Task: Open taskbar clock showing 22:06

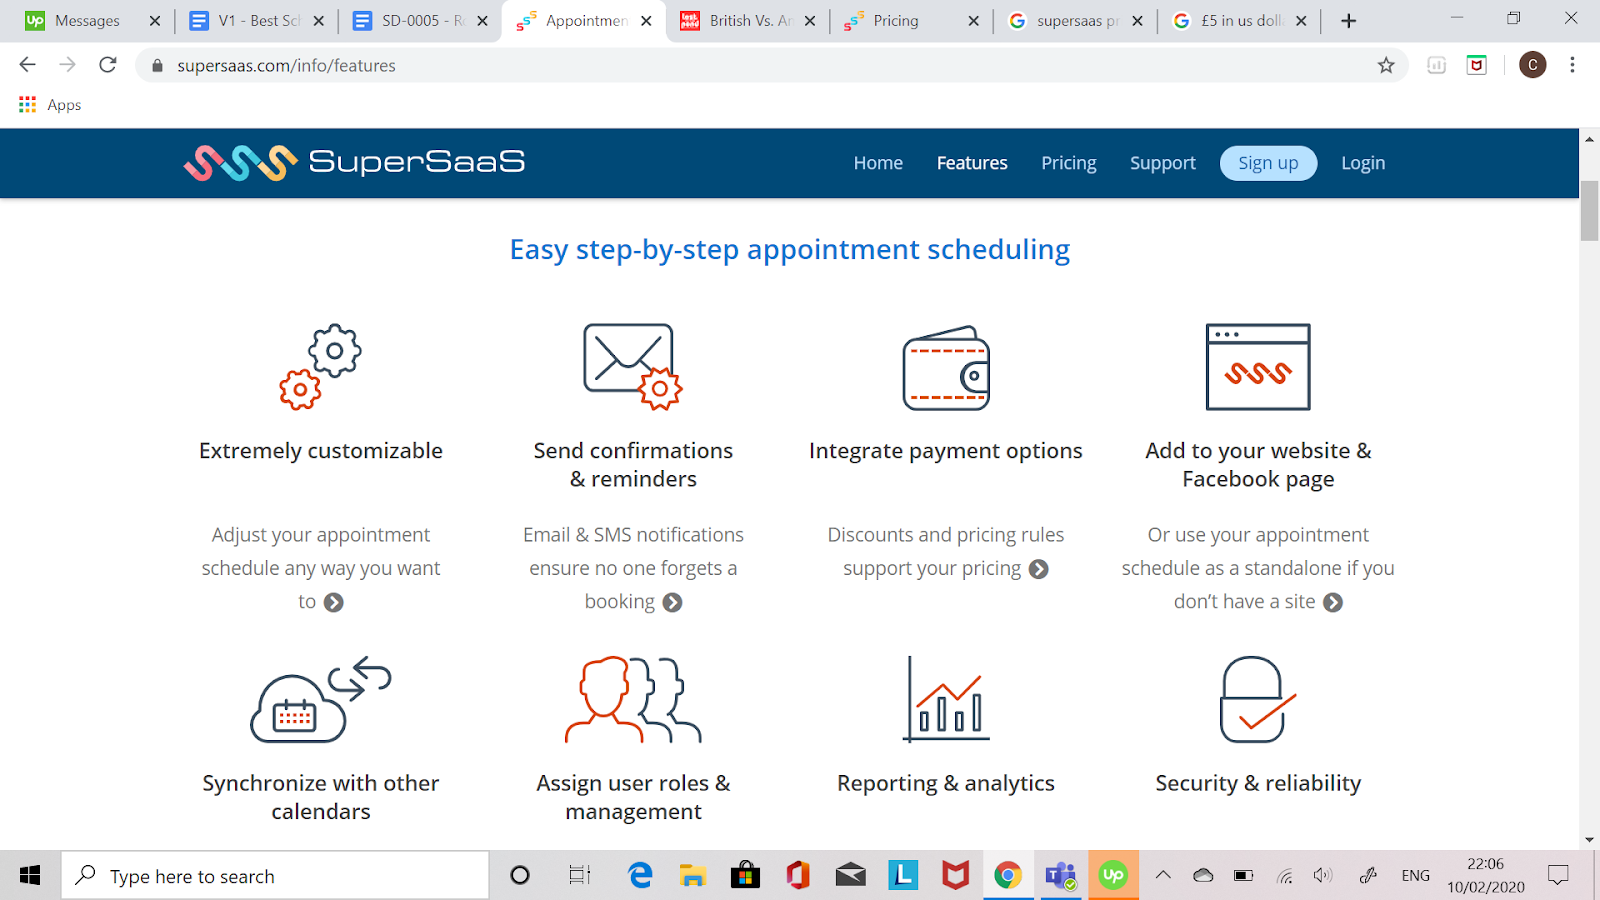Action: click(x=1485, y=876)
